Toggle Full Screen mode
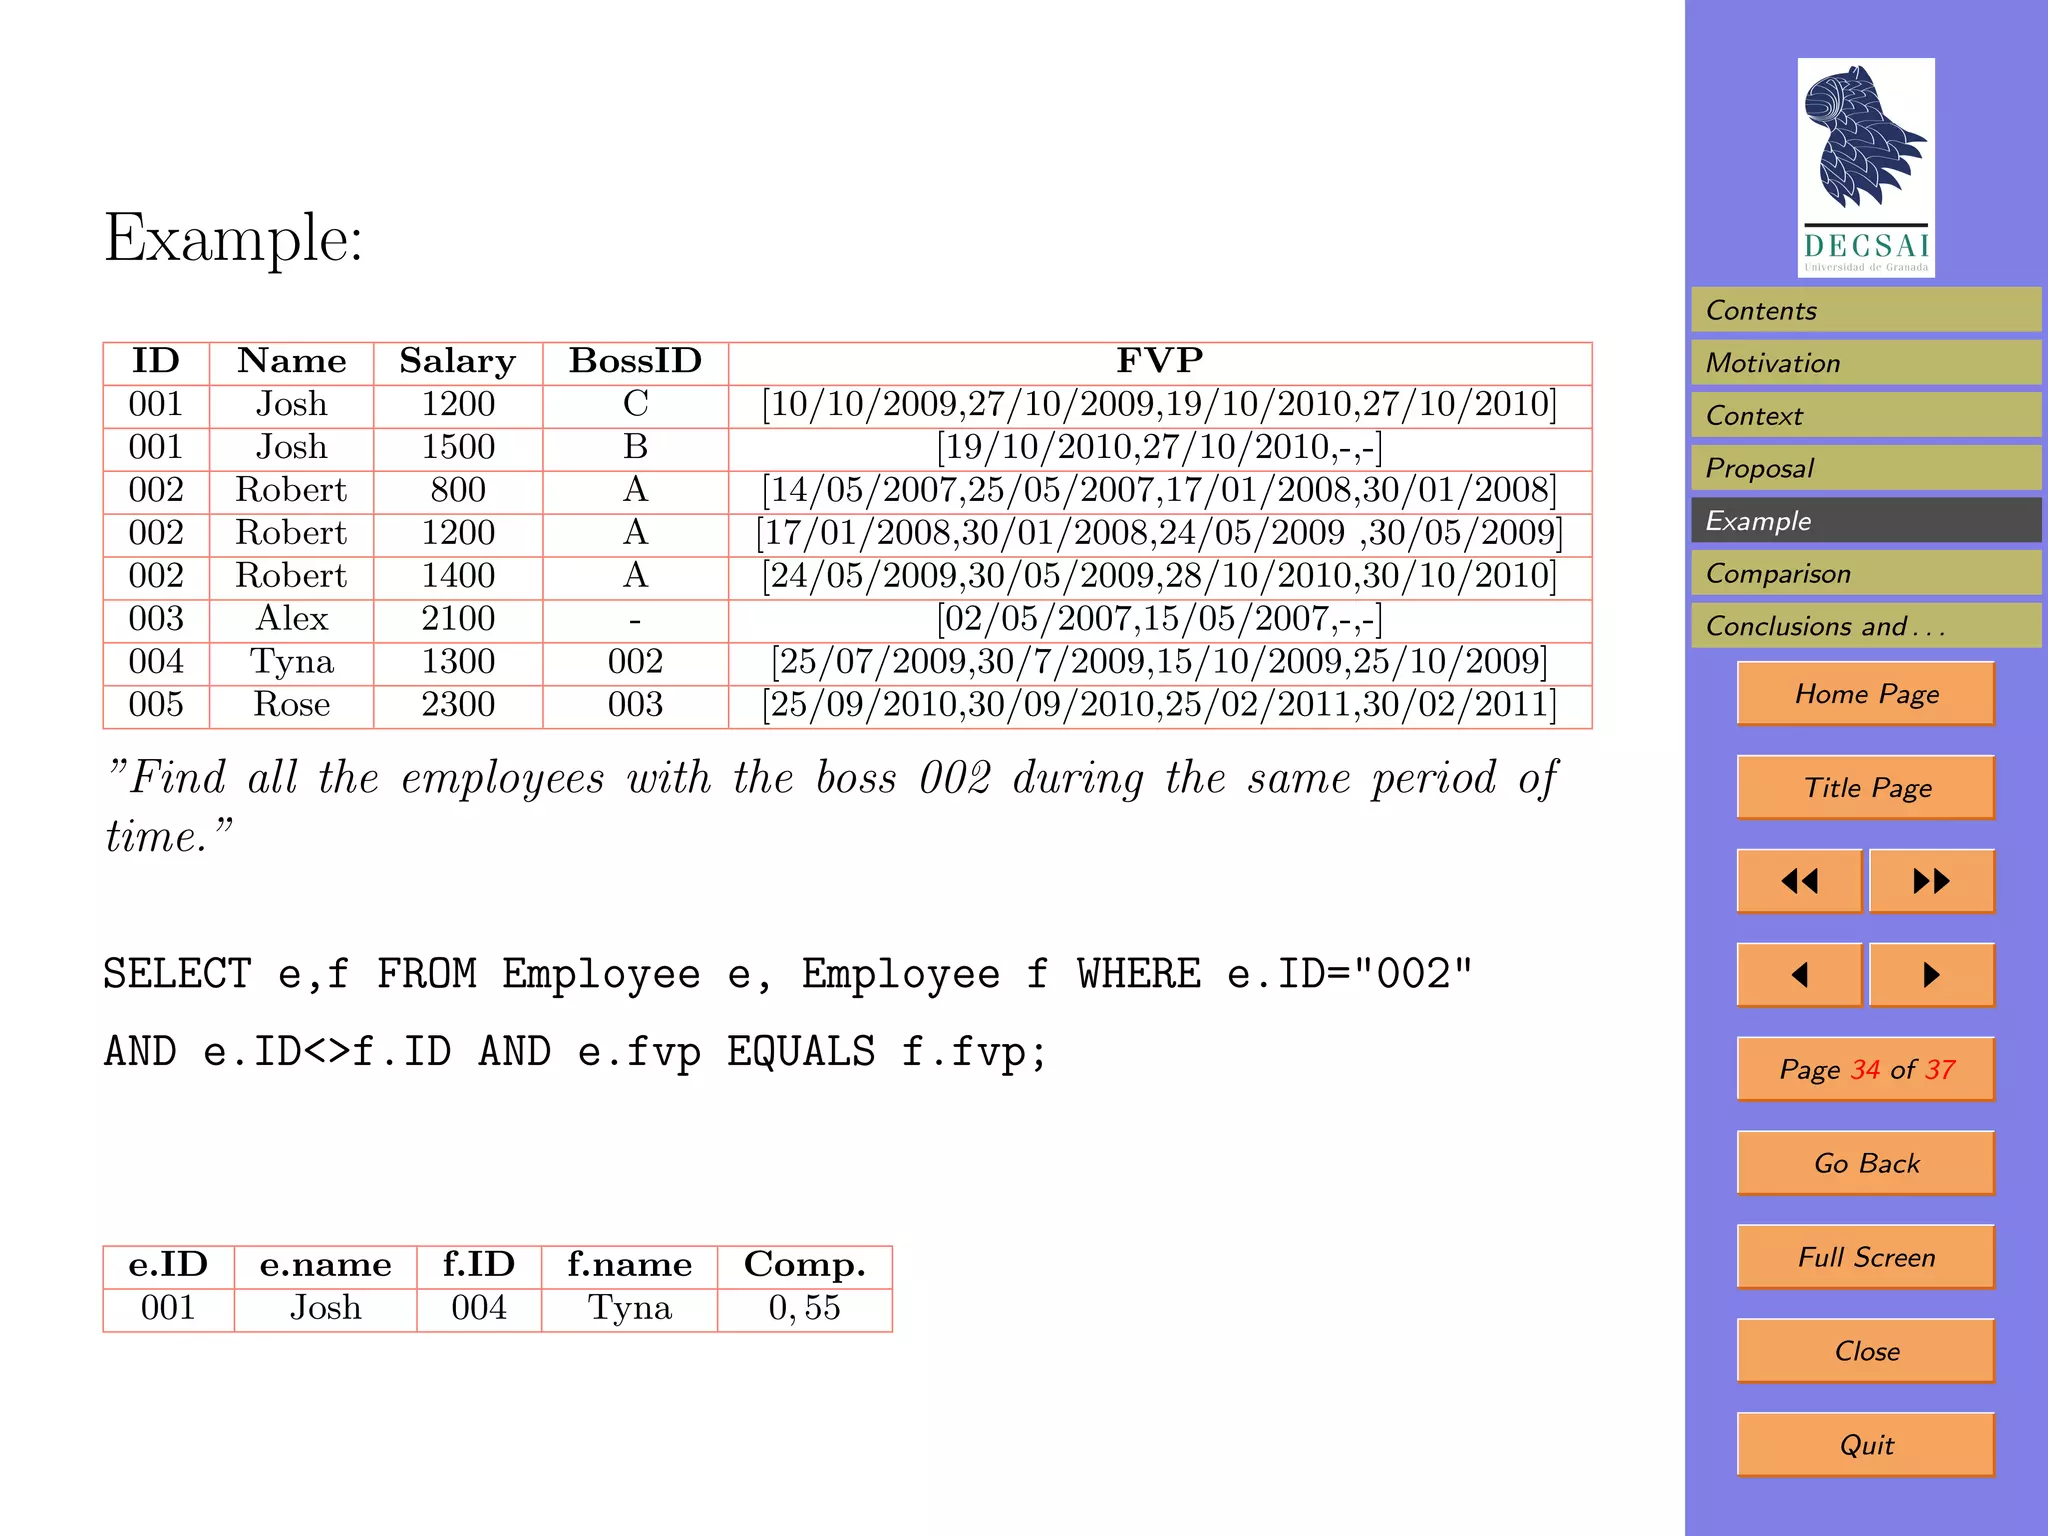2048x1536 pixels. [x=1866, y=1257]
